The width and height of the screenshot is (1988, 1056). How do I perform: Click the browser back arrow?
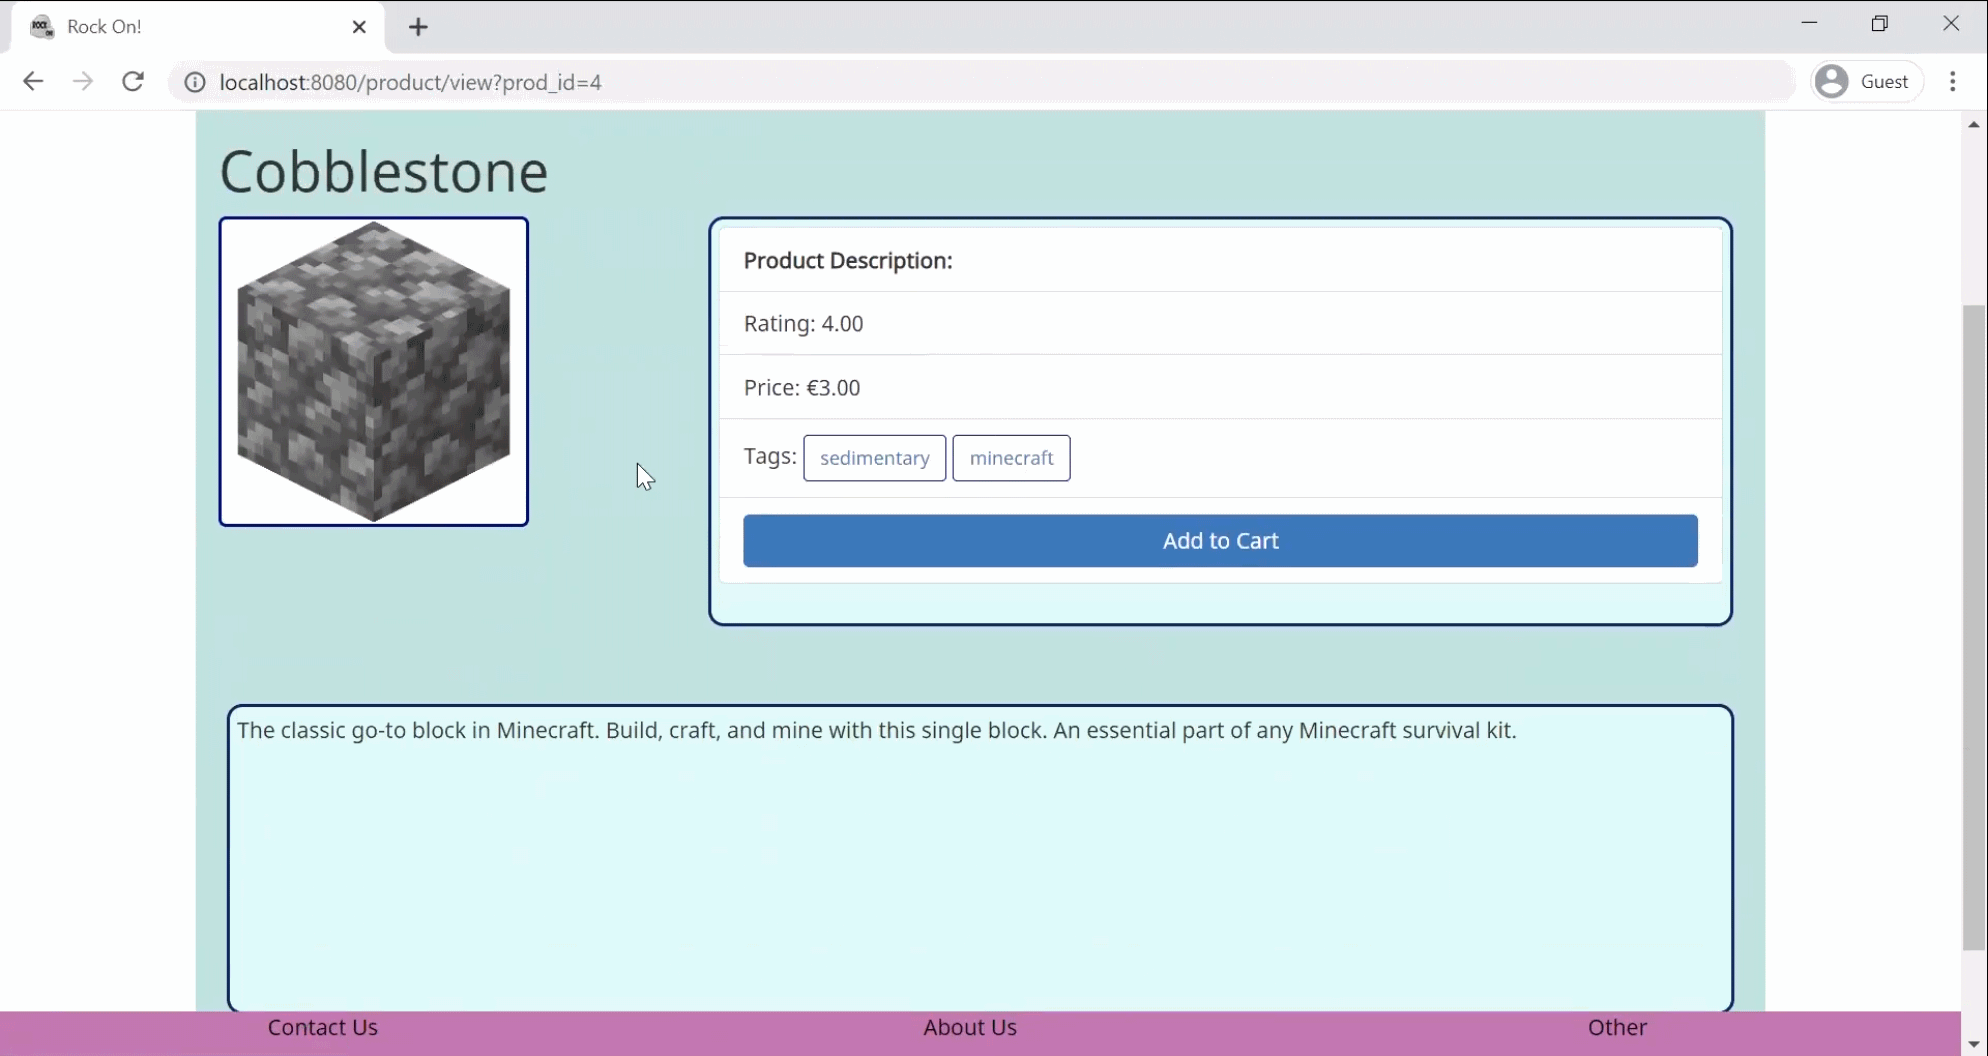[x=33, y=82]
